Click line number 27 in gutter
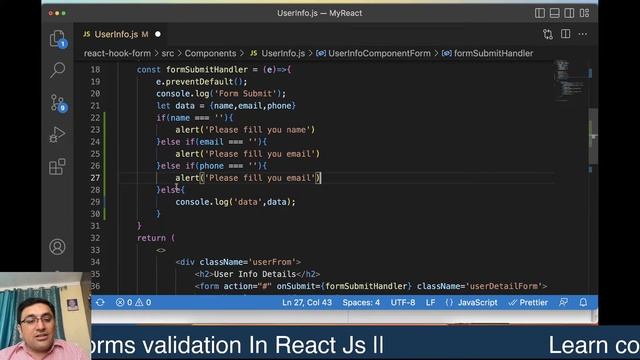The height and width of the screenshot is (360, 640). click(x=95, y=178)
